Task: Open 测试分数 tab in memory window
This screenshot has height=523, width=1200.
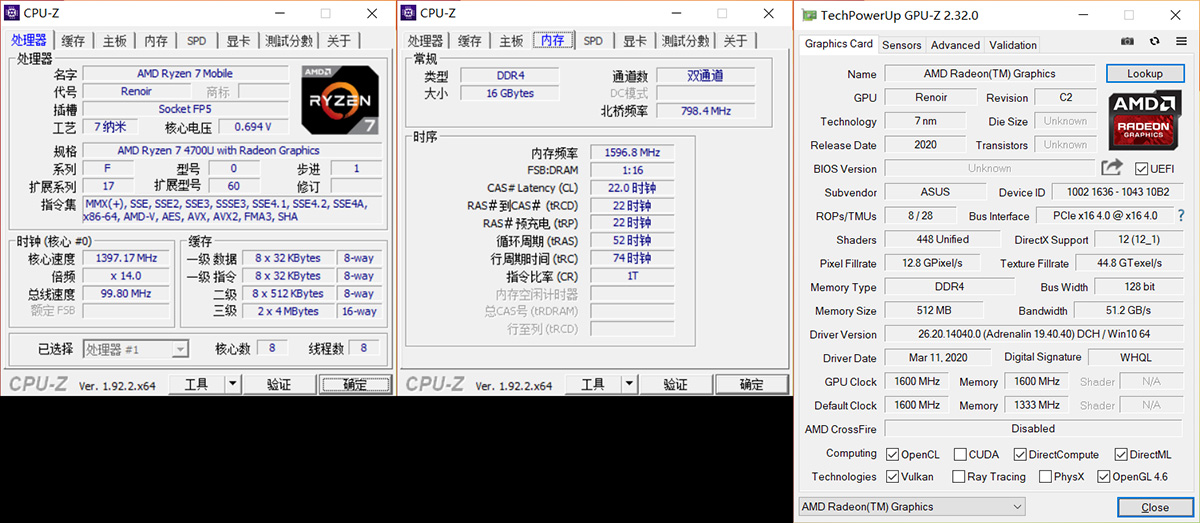Action: pyautogui.click(x=686, y=41)
